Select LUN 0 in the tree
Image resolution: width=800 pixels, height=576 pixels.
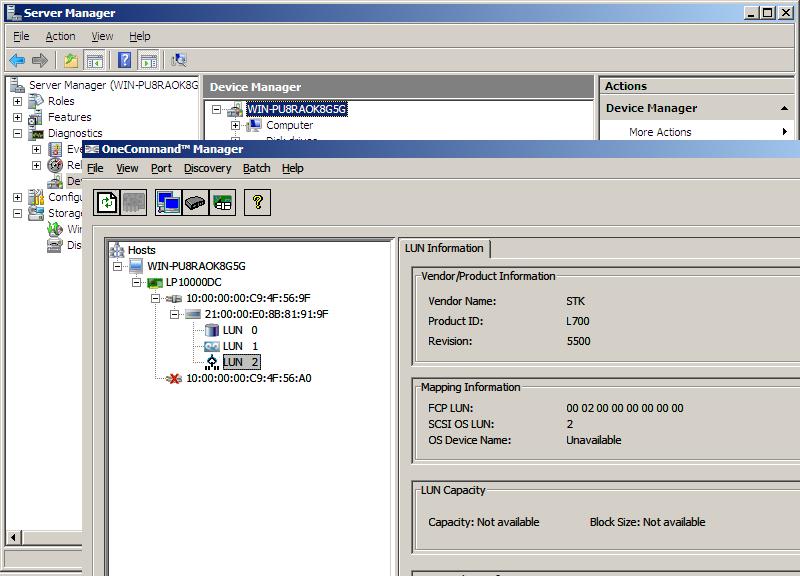[240, 330]
